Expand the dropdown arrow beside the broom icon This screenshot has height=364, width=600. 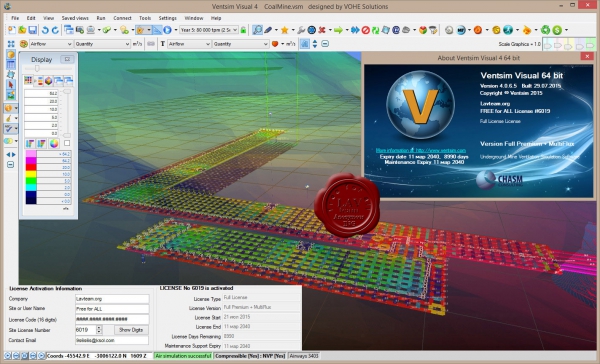[16, 119]
